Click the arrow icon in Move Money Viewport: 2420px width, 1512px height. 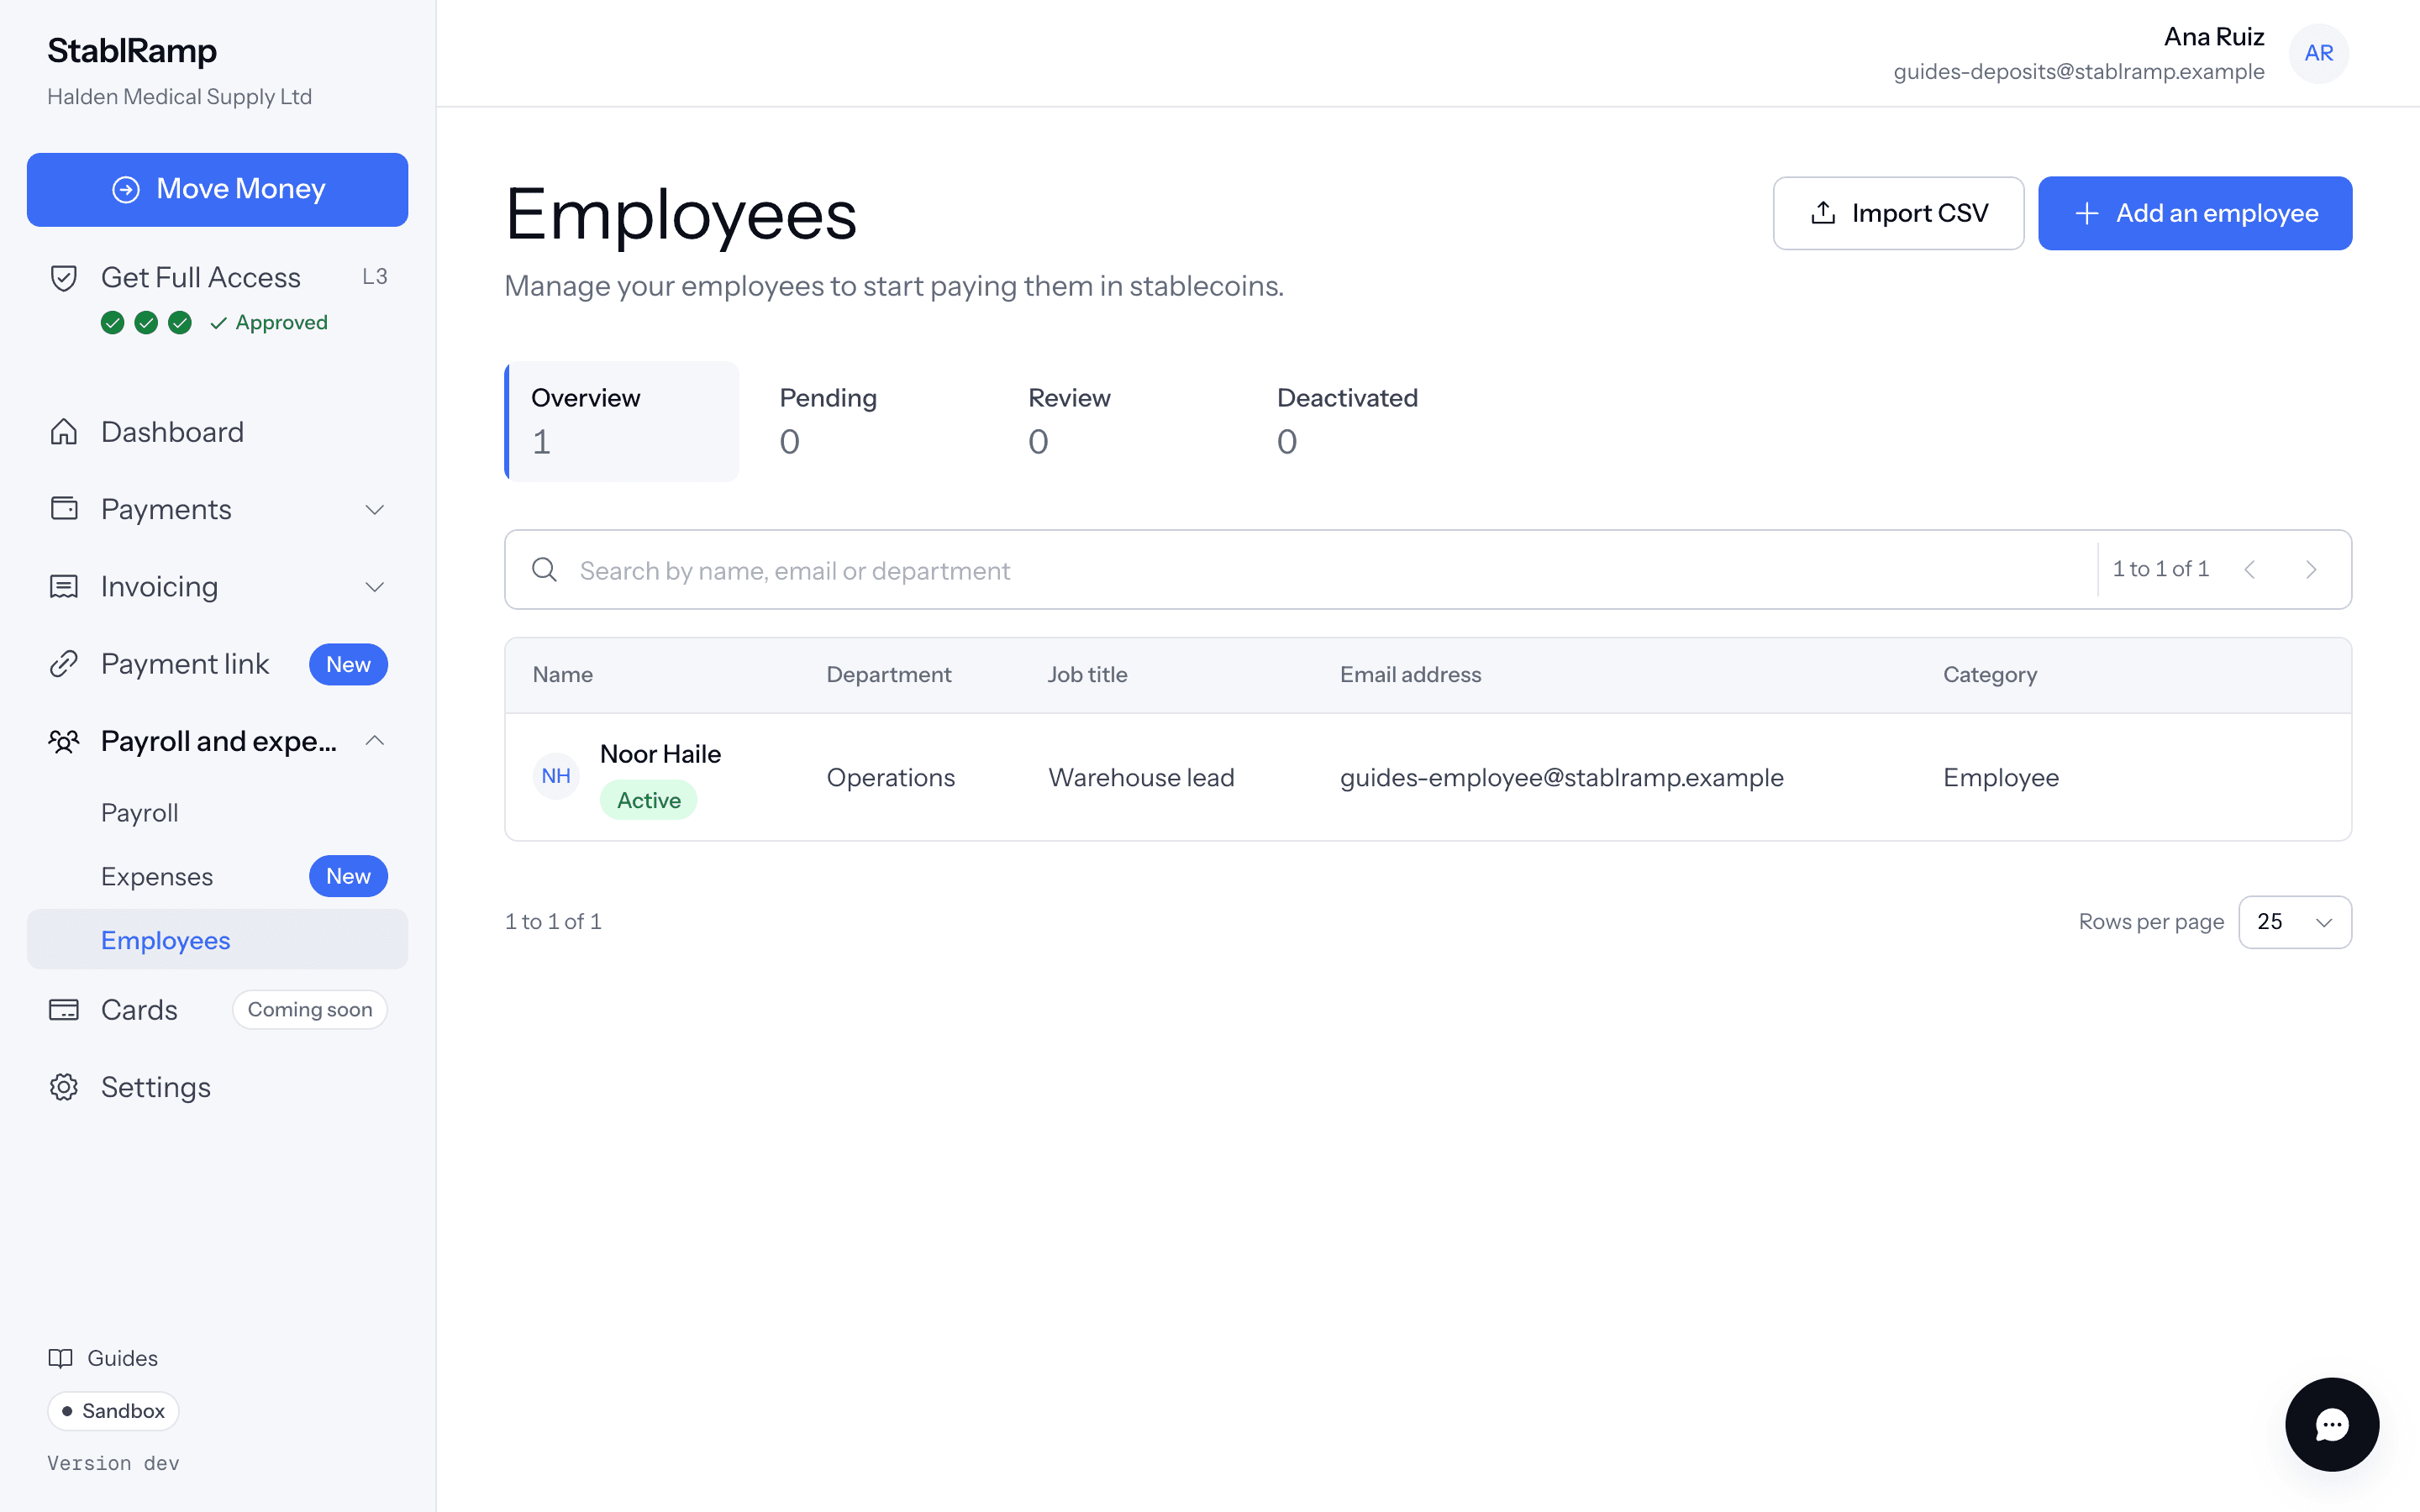(x=126, y=189)
